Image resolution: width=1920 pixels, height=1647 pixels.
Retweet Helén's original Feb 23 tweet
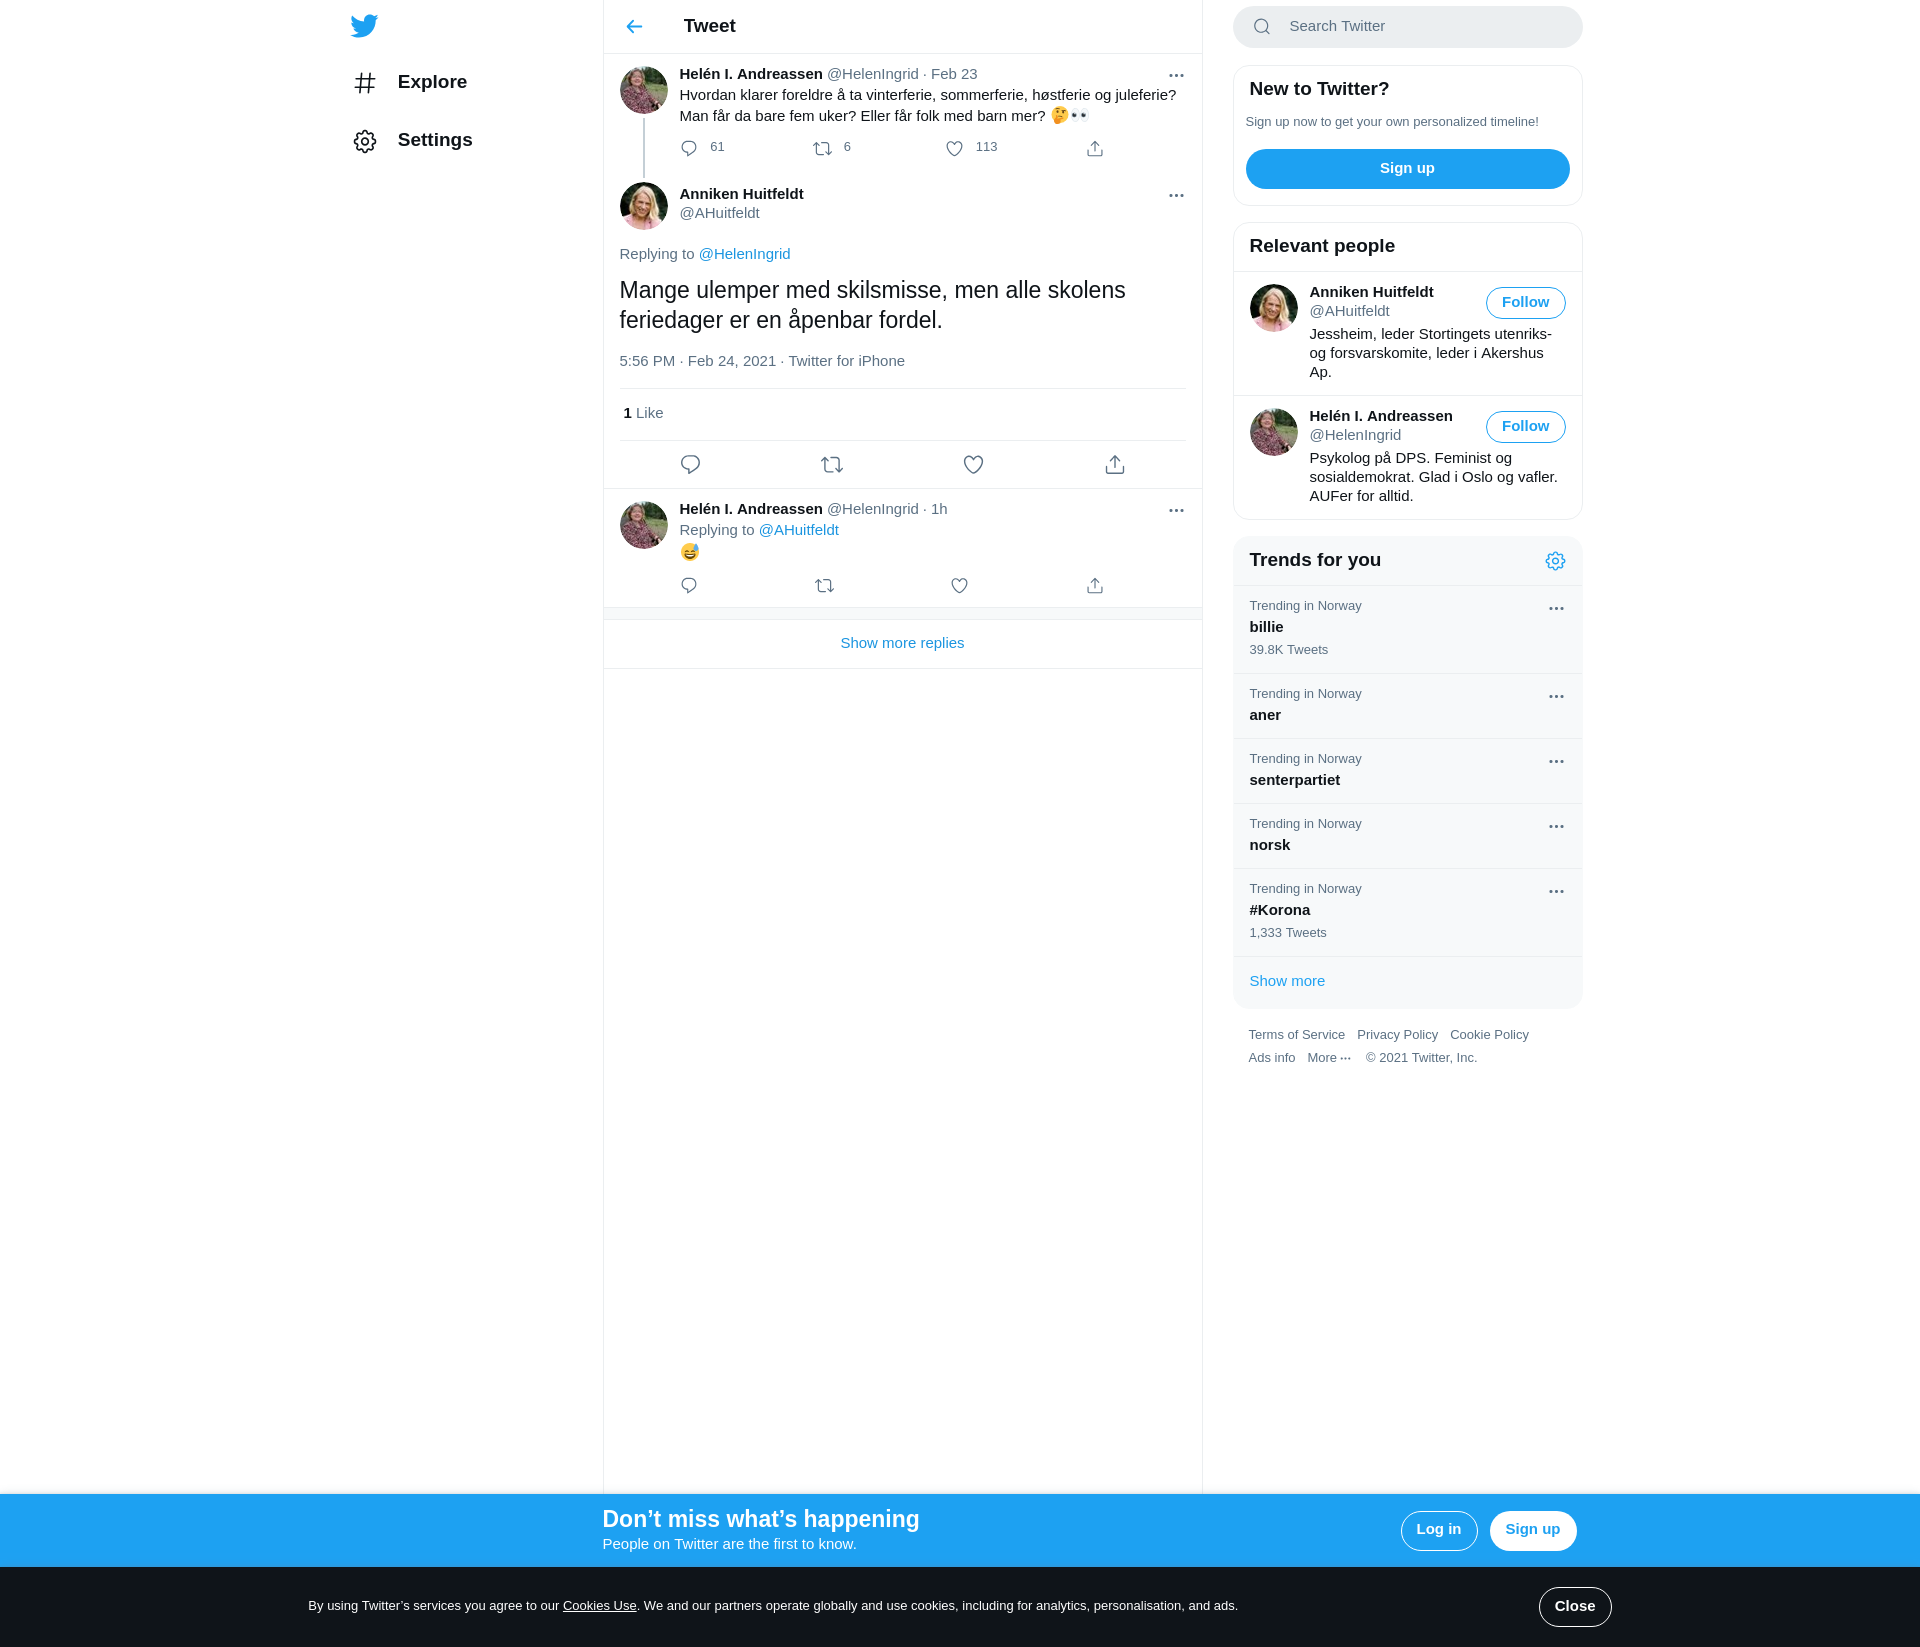coord(822,148)
